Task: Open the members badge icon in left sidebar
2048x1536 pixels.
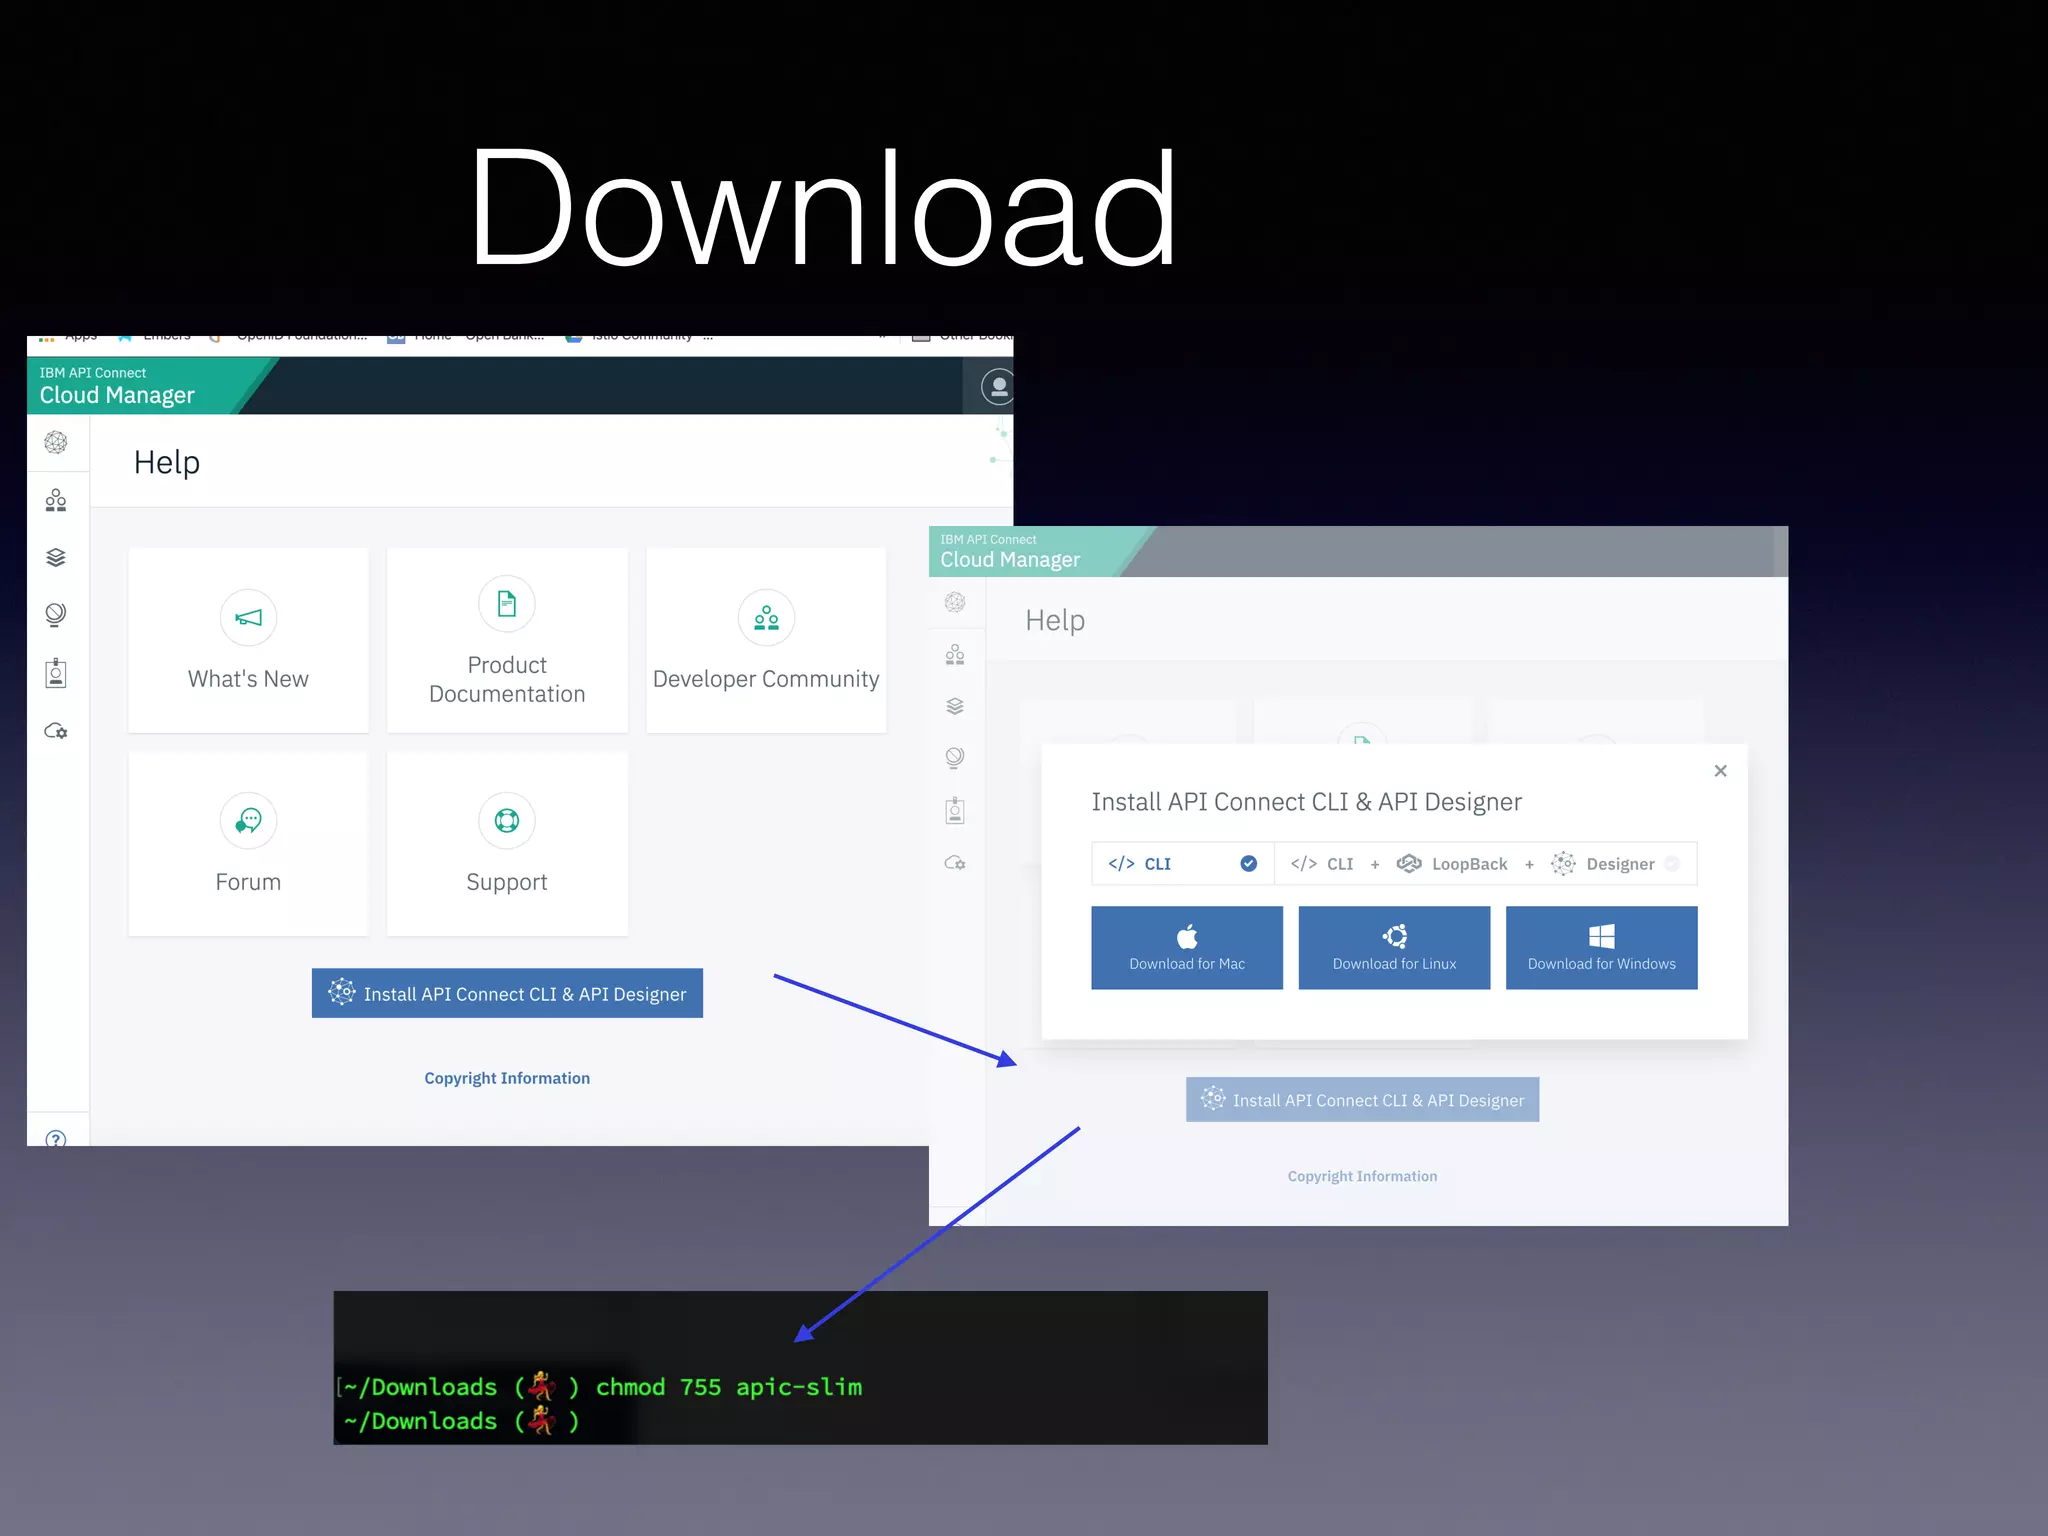Action: coord(56,673)
